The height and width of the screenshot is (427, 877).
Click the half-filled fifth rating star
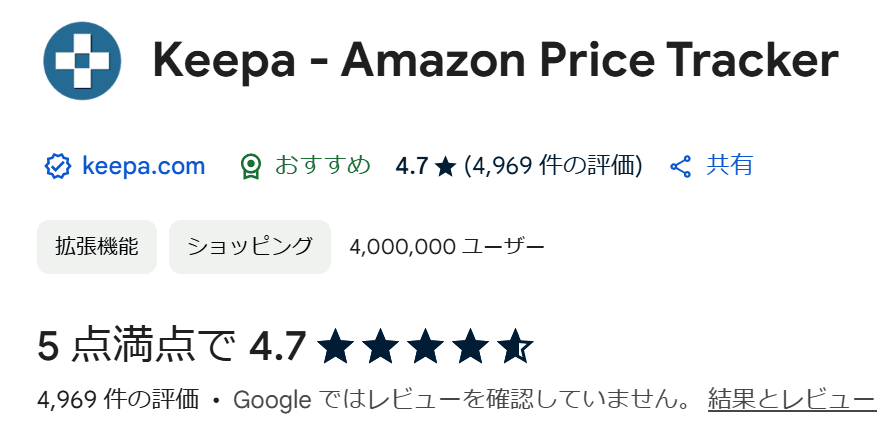[x=516, y=348]
